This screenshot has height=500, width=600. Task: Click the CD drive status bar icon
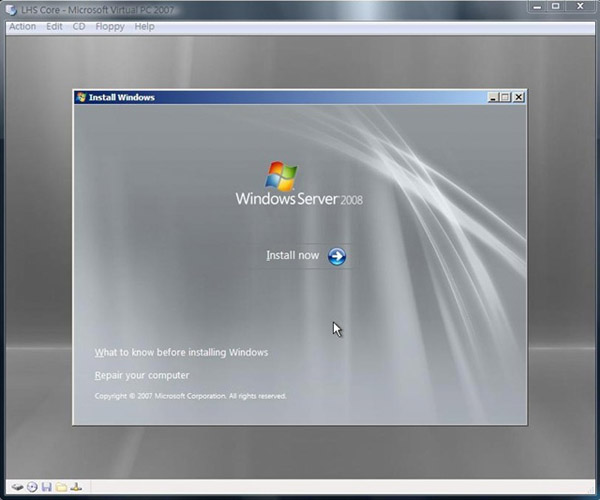[x=32, y=487]
